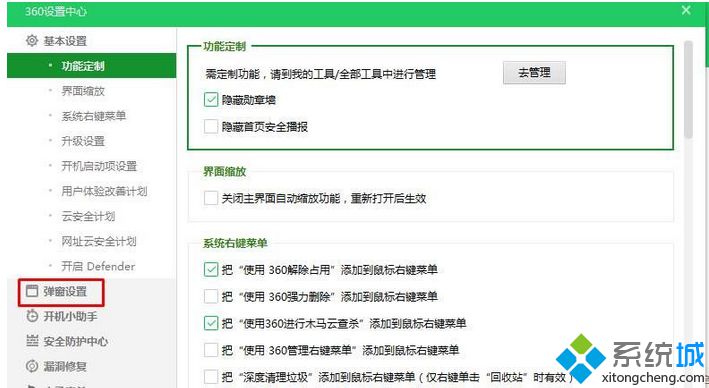Click the 安全防护中心 icon
This screenshot has width=709, height=388.
(32, 341)
